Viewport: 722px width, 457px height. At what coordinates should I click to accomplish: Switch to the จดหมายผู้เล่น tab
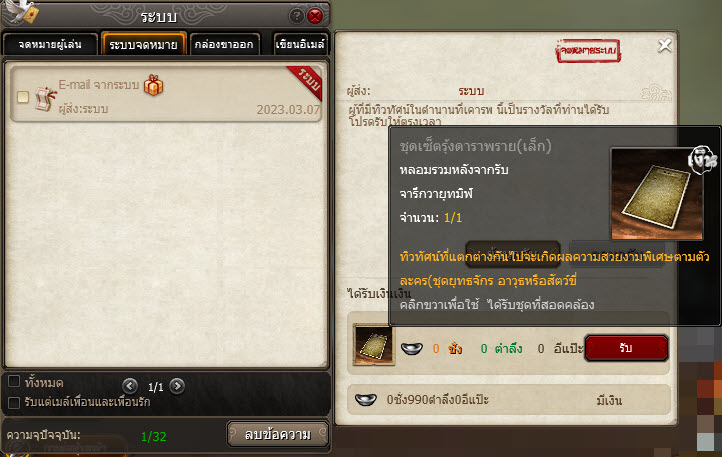point(50,44)
